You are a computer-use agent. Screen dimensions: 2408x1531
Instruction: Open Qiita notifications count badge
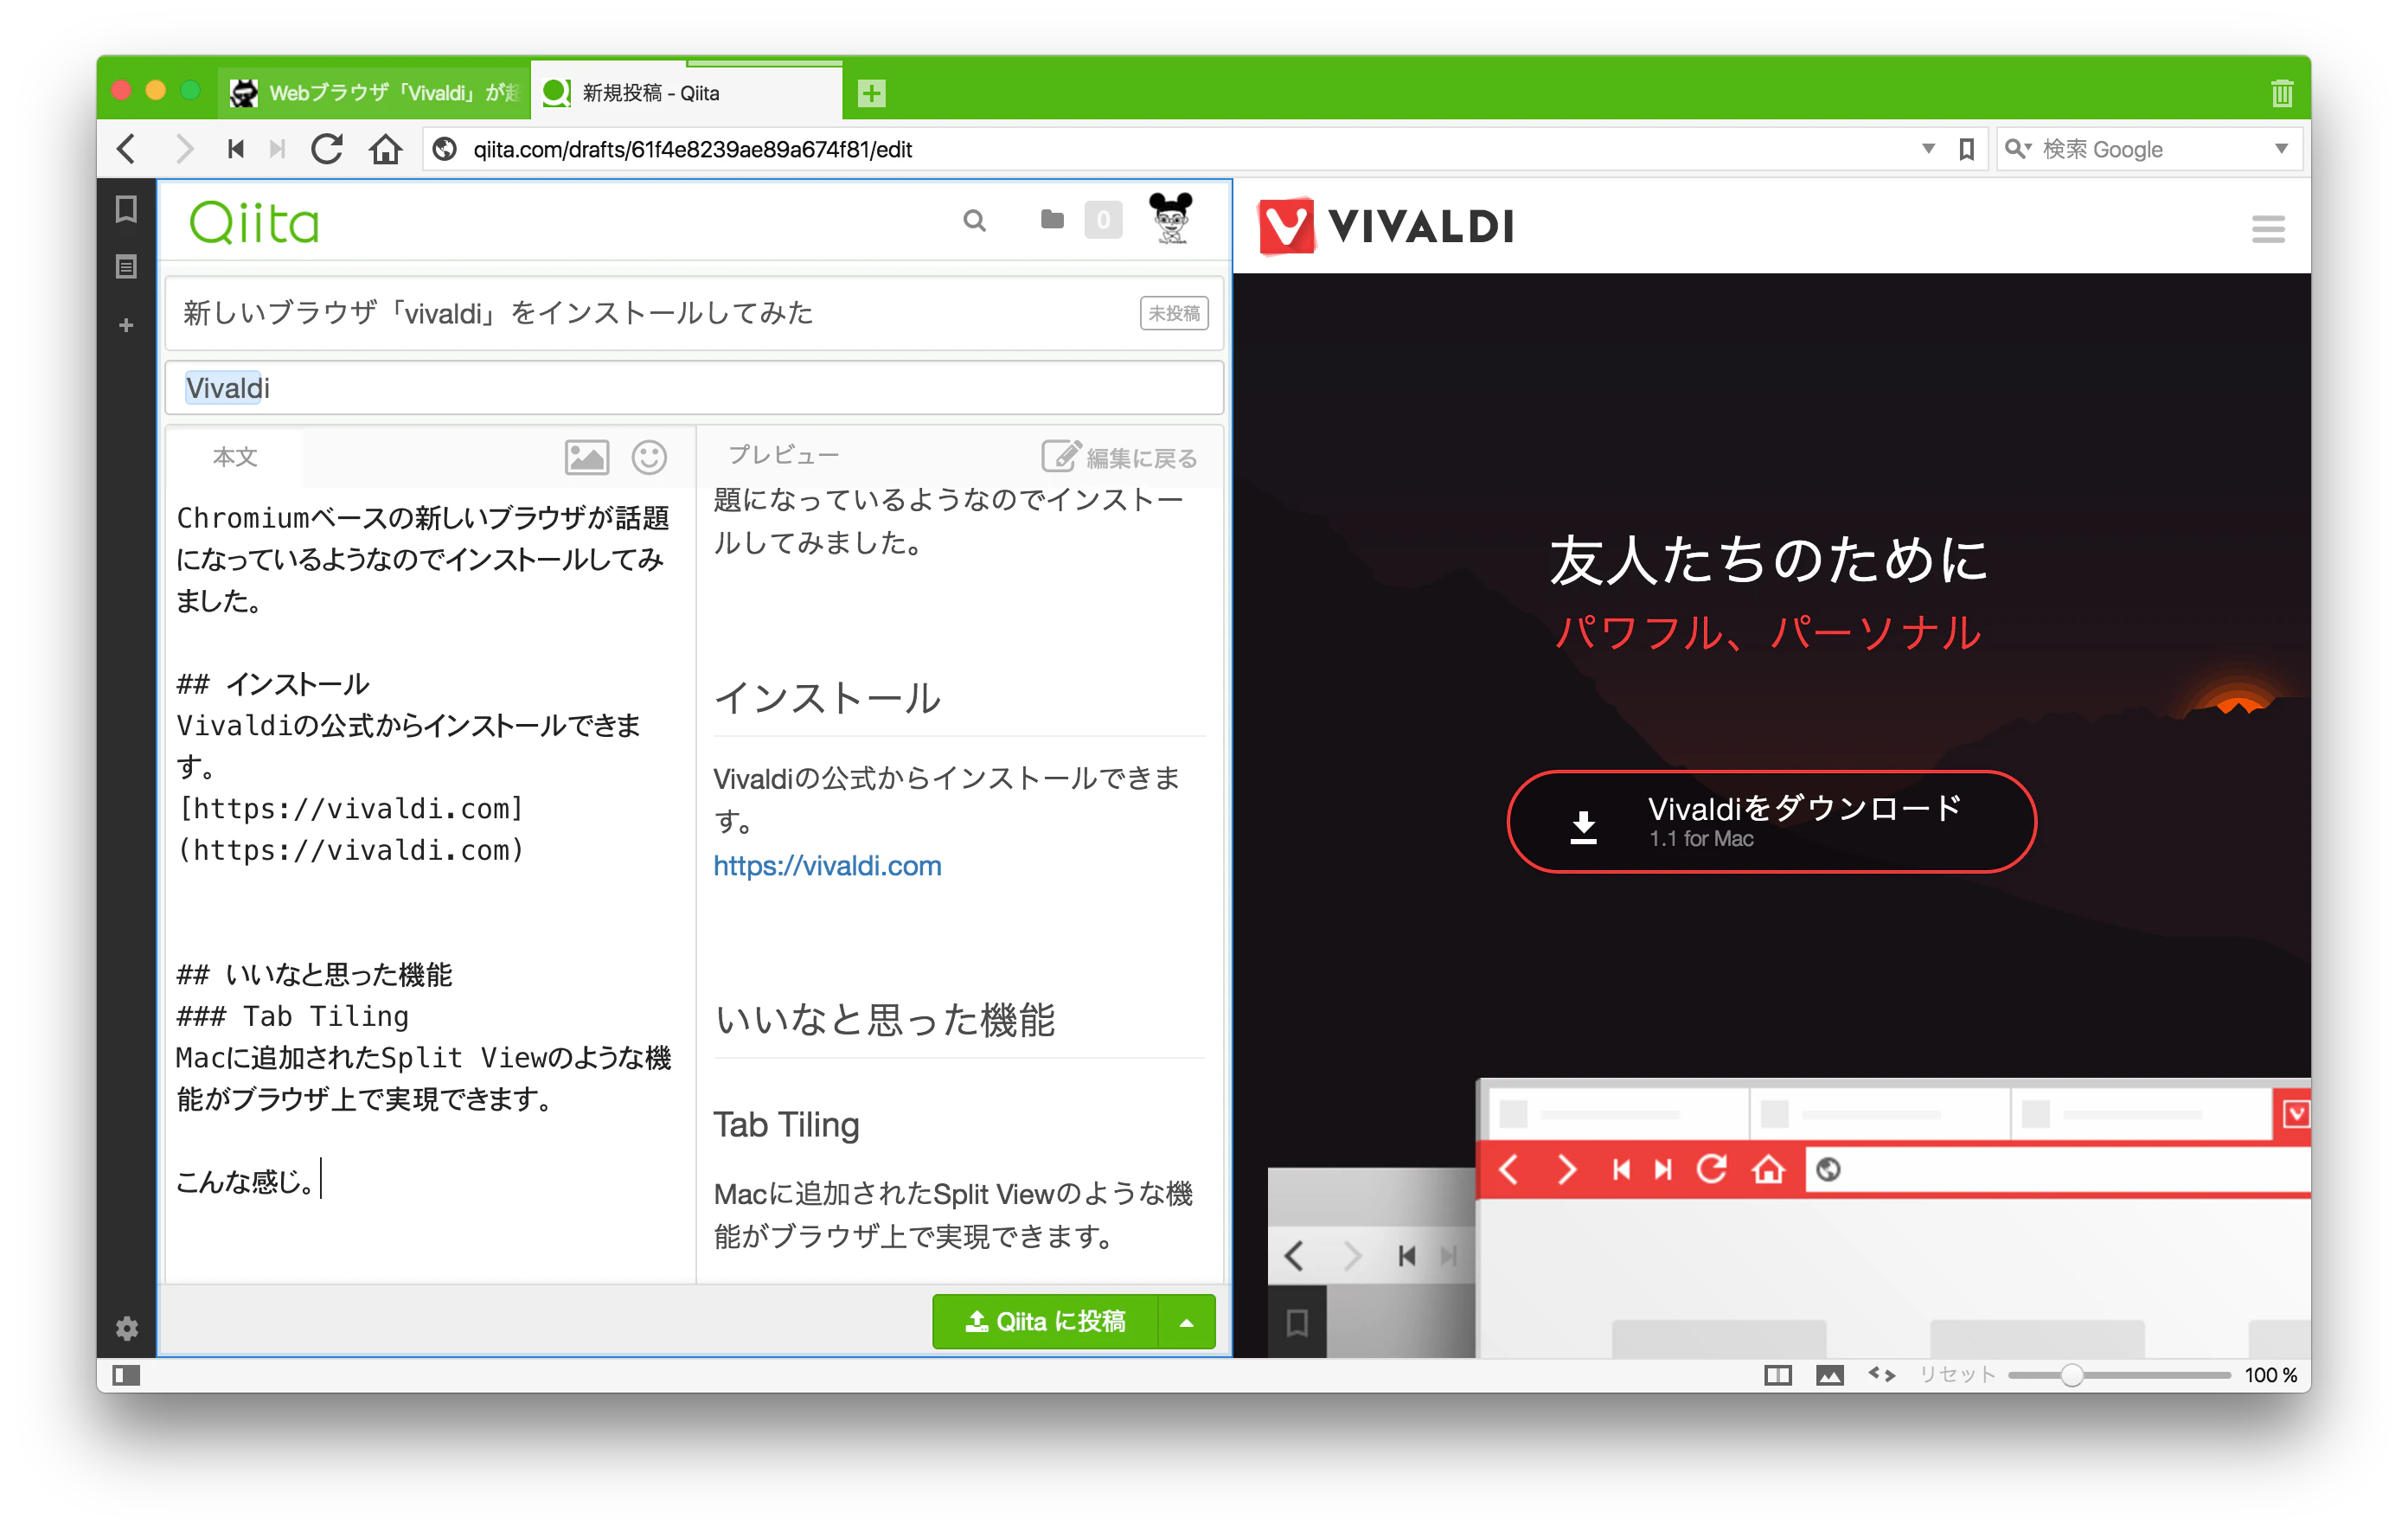click(x=1103, y=219)
